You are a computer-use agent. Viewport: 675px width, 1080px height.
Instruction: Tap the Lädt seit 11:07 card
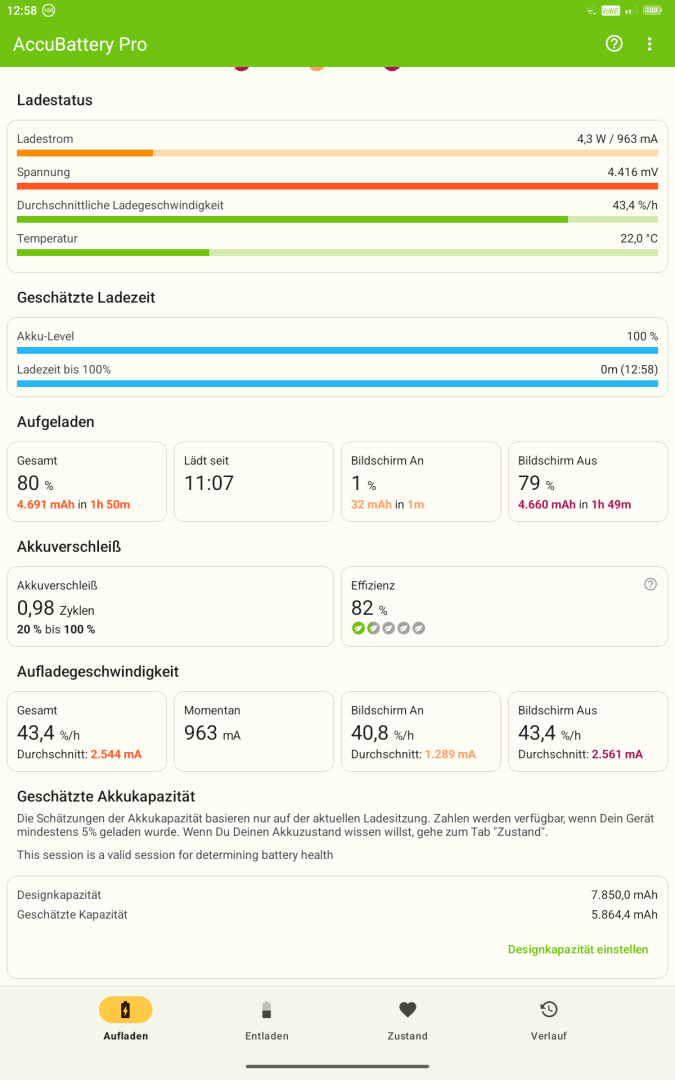[253, 481]
